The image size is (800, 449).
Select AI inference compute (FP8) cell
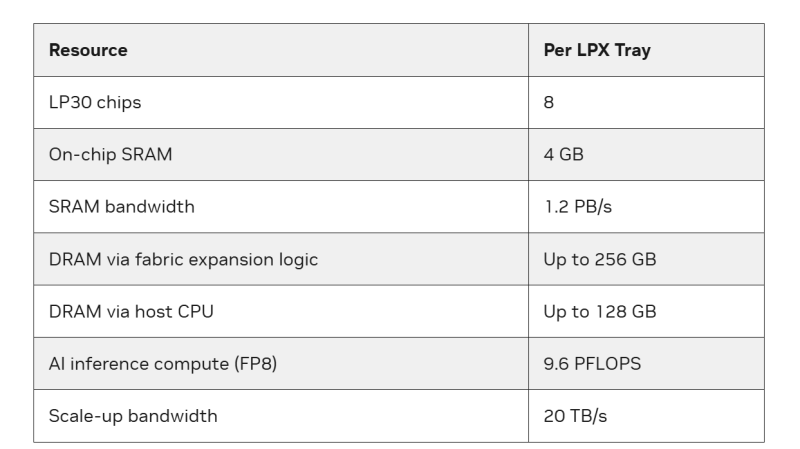(x=163, y=363)
